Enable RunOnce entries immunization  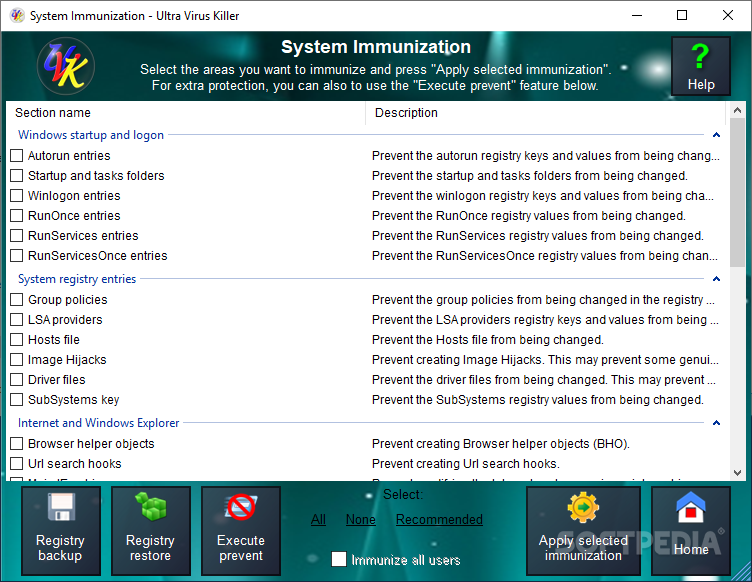click(17, 216)
